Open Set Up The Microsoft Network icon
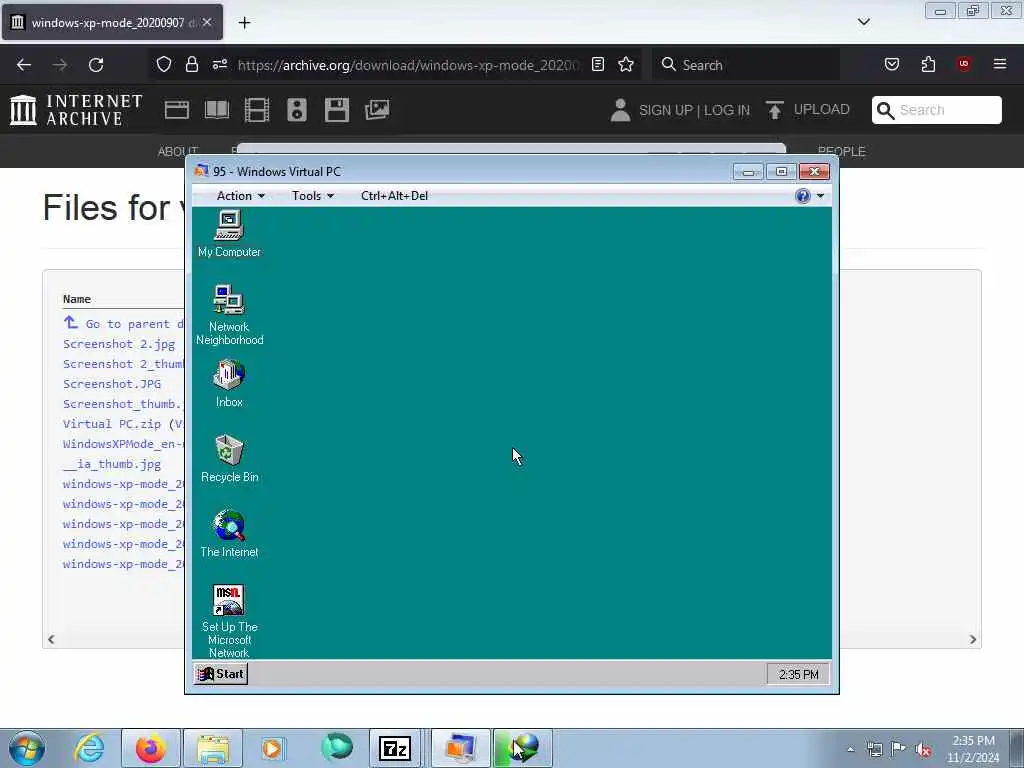 tap(229, 621)
